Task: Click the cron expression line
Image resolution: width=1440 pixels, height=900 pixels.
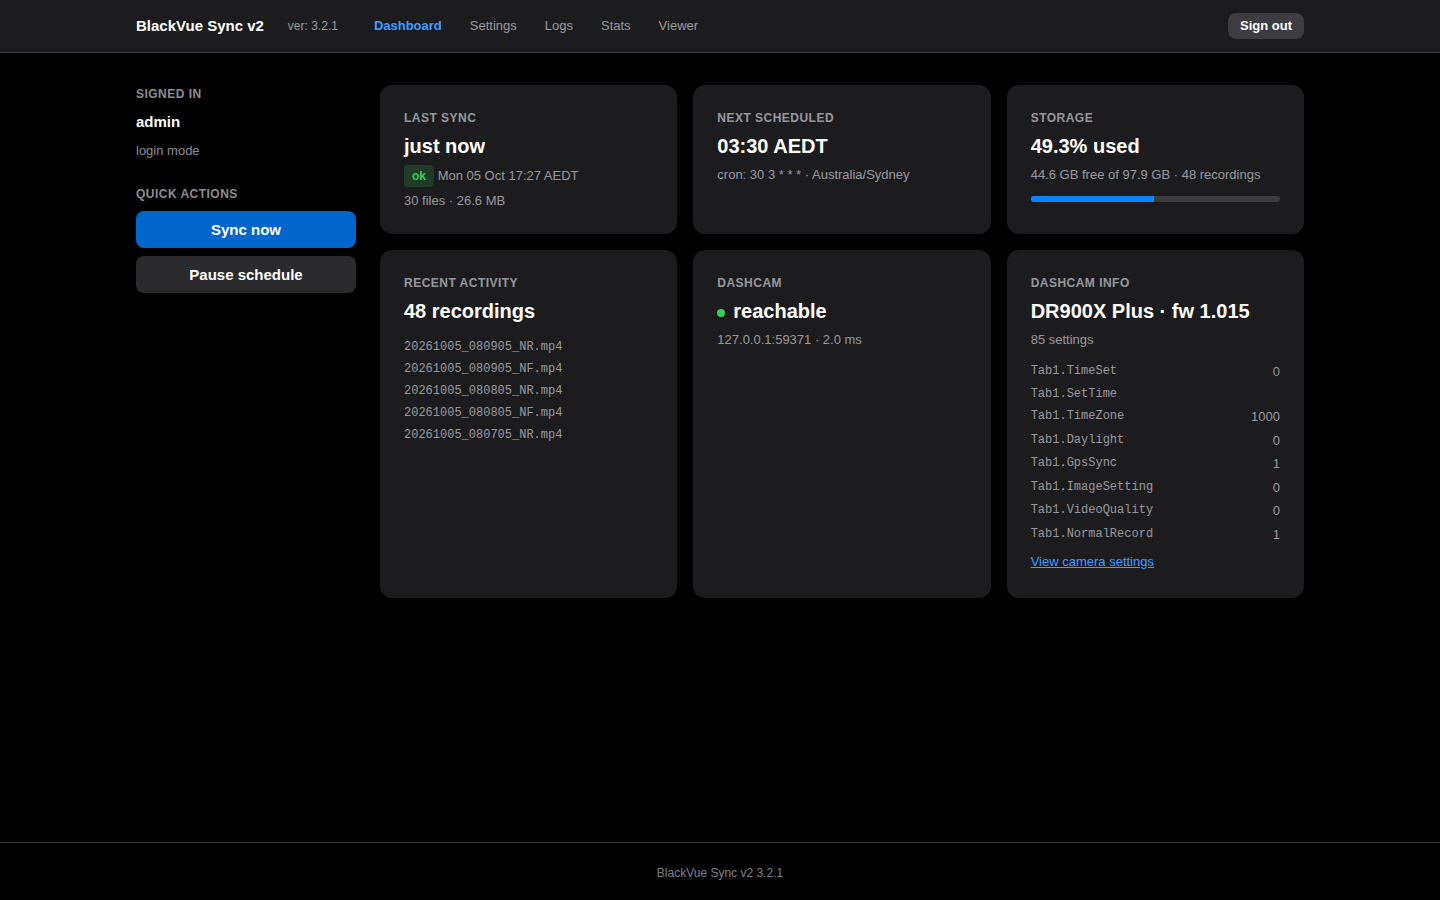Action: [813, 175]
